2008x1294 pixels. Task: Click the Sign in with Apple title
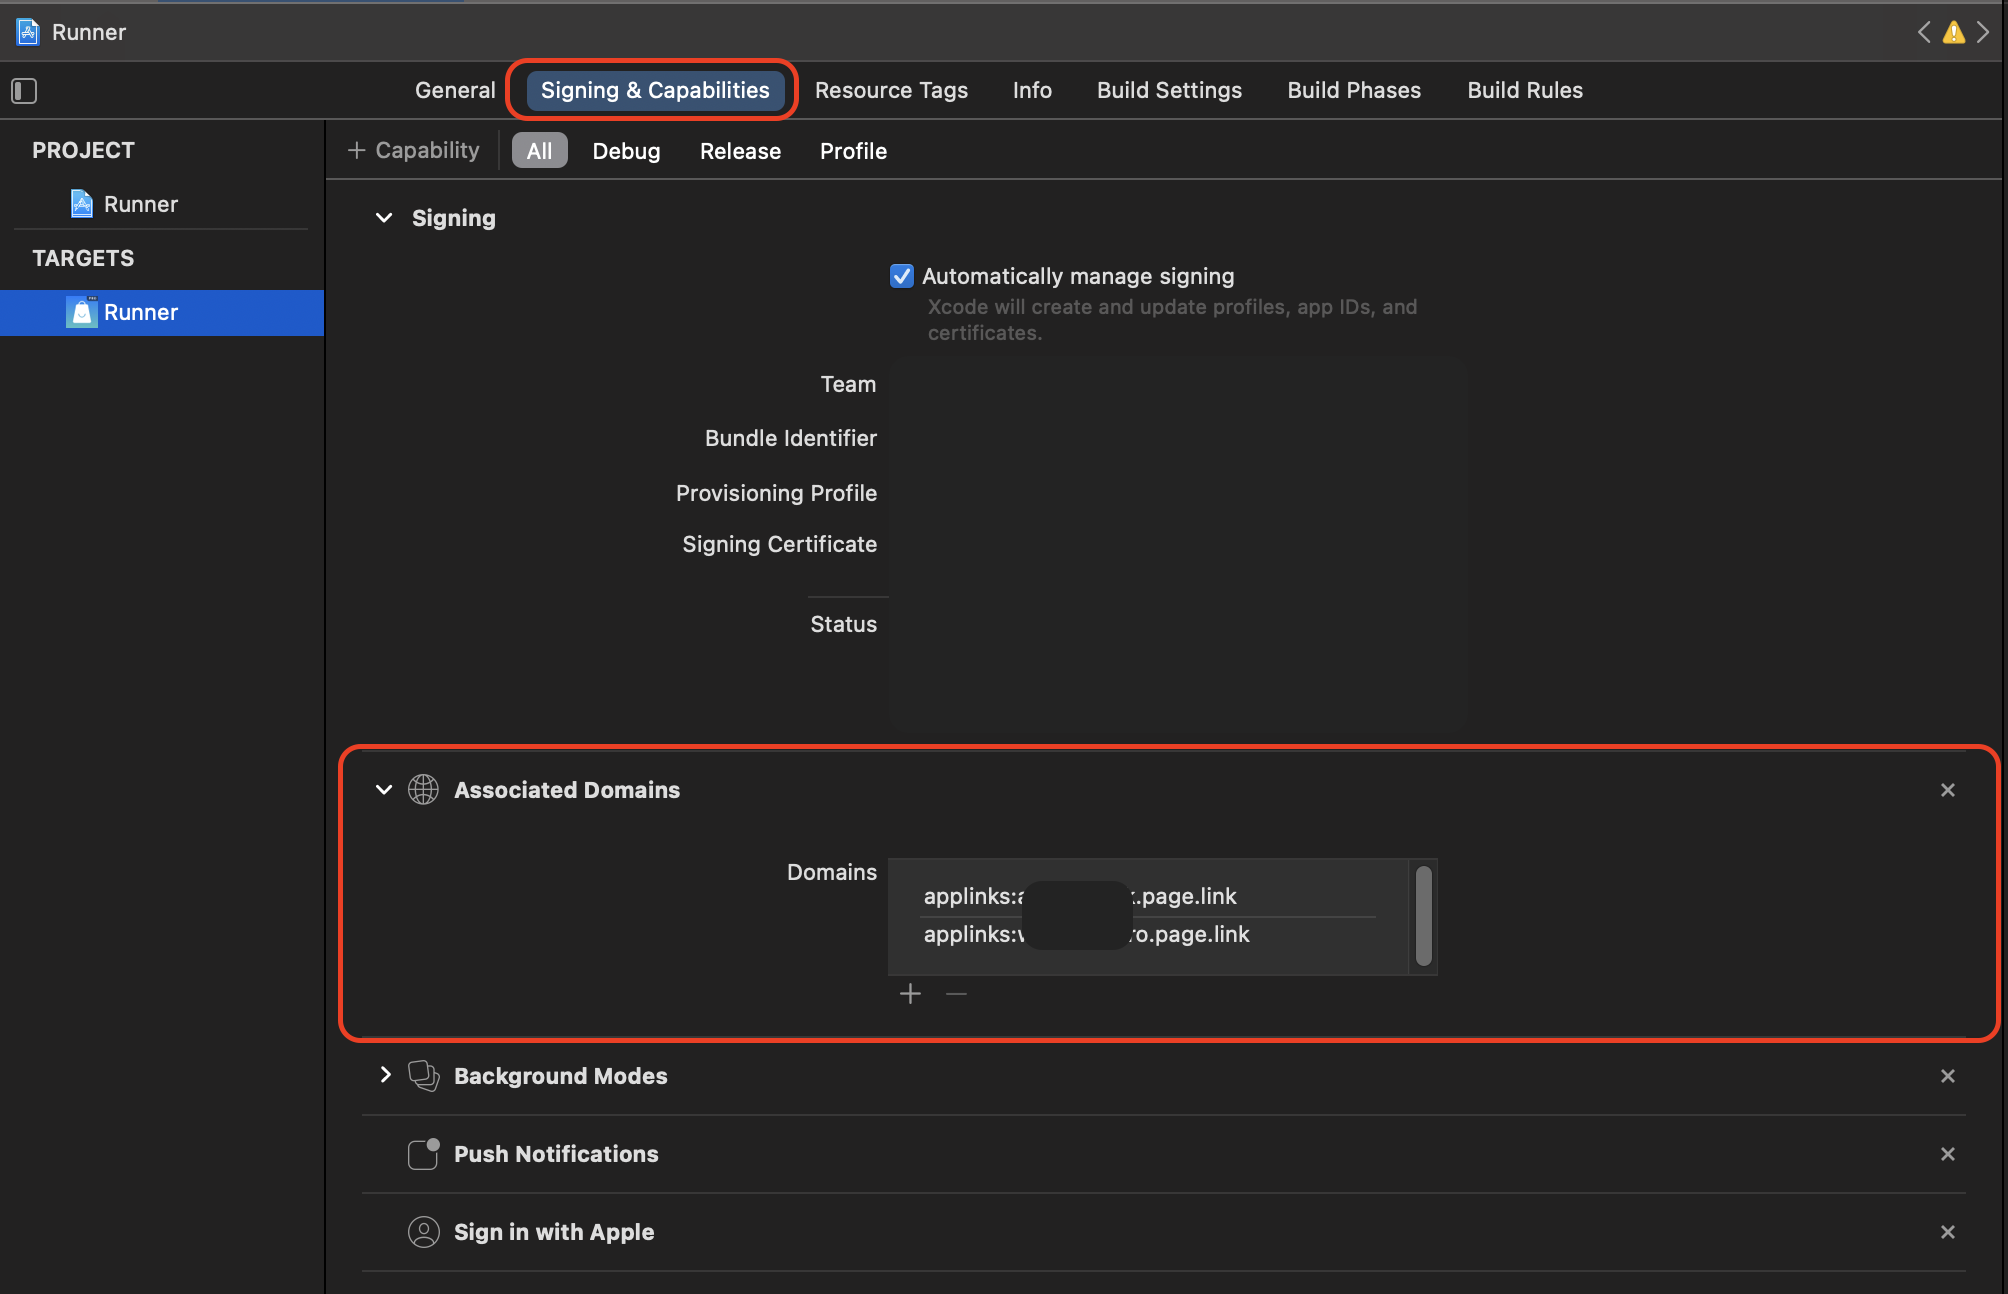(554, 1232)
